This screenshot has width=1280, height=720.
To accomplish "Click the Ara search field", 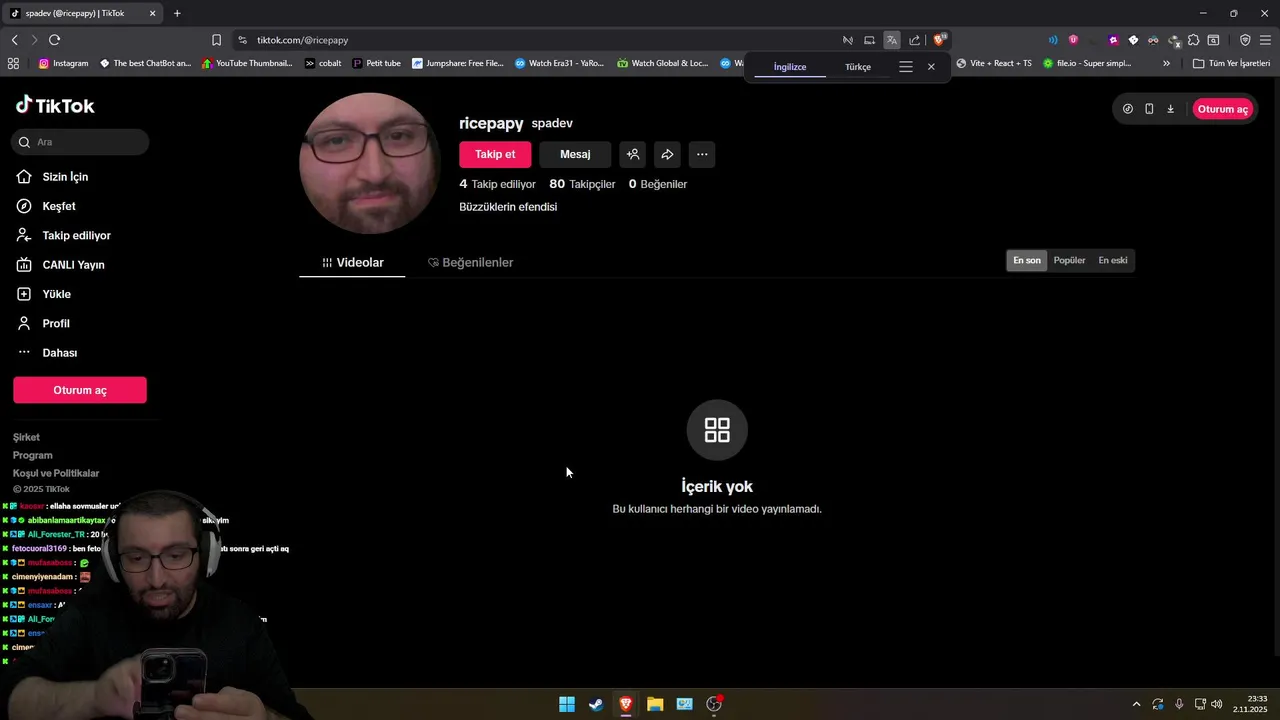I will tap(80, 142).
